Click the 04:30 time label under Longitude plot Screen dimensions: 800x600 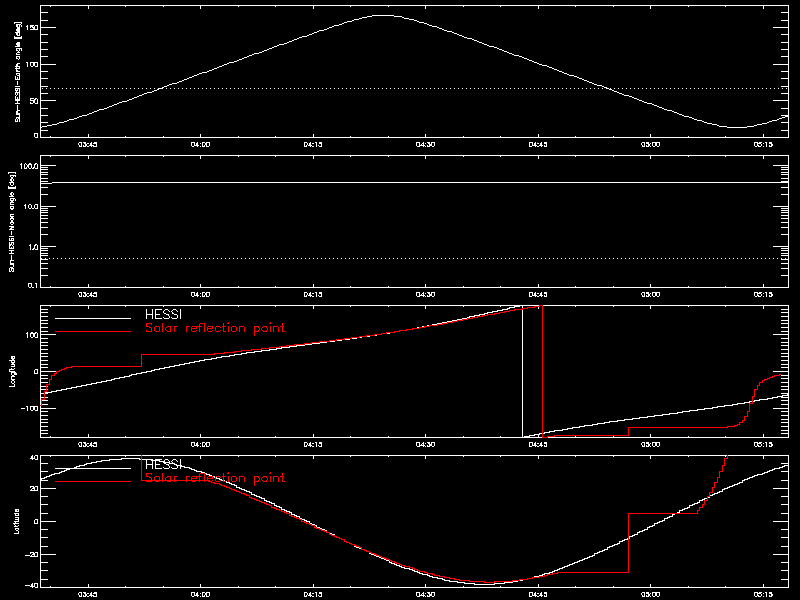pos(425,444)
